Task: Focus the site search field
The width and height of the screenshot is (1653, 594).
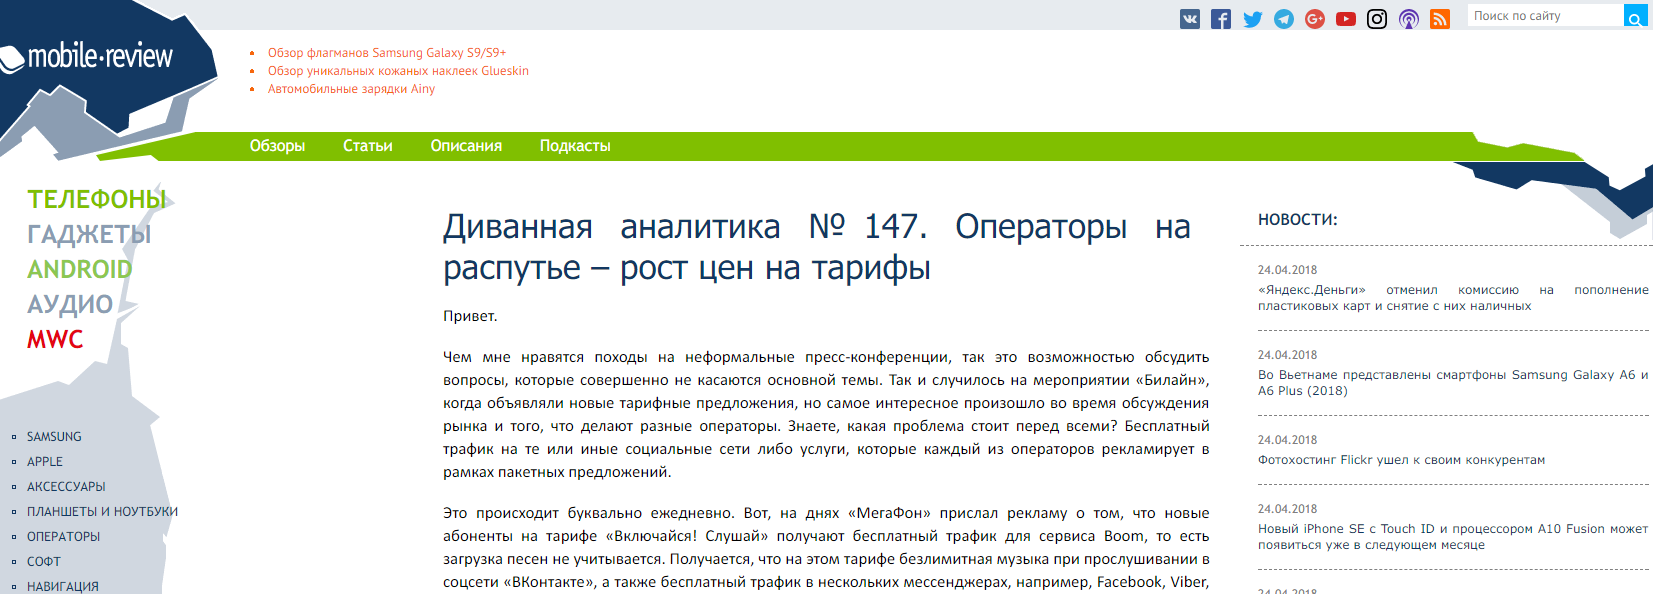Action: coord(1545,16)
